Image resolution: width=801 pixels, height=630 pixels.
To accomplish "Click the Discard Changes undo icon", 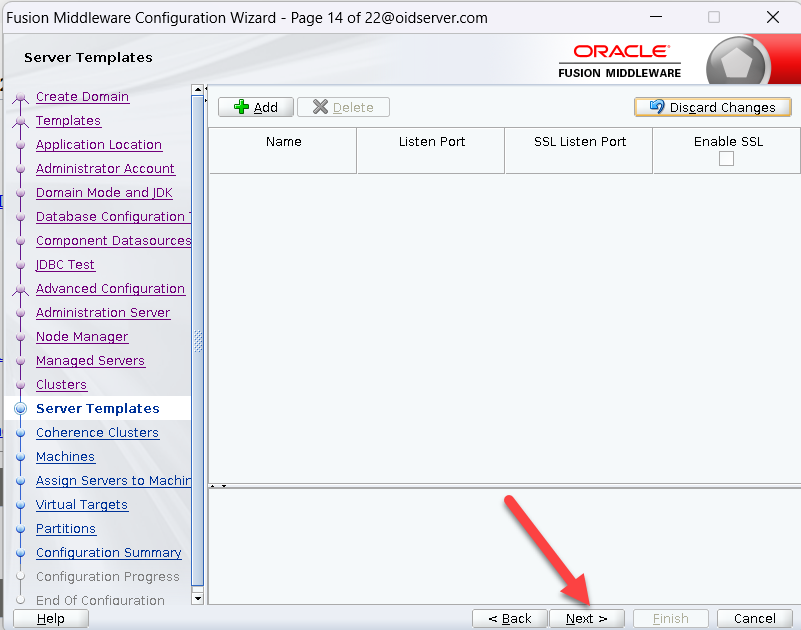I will click(x=657, y=107).
